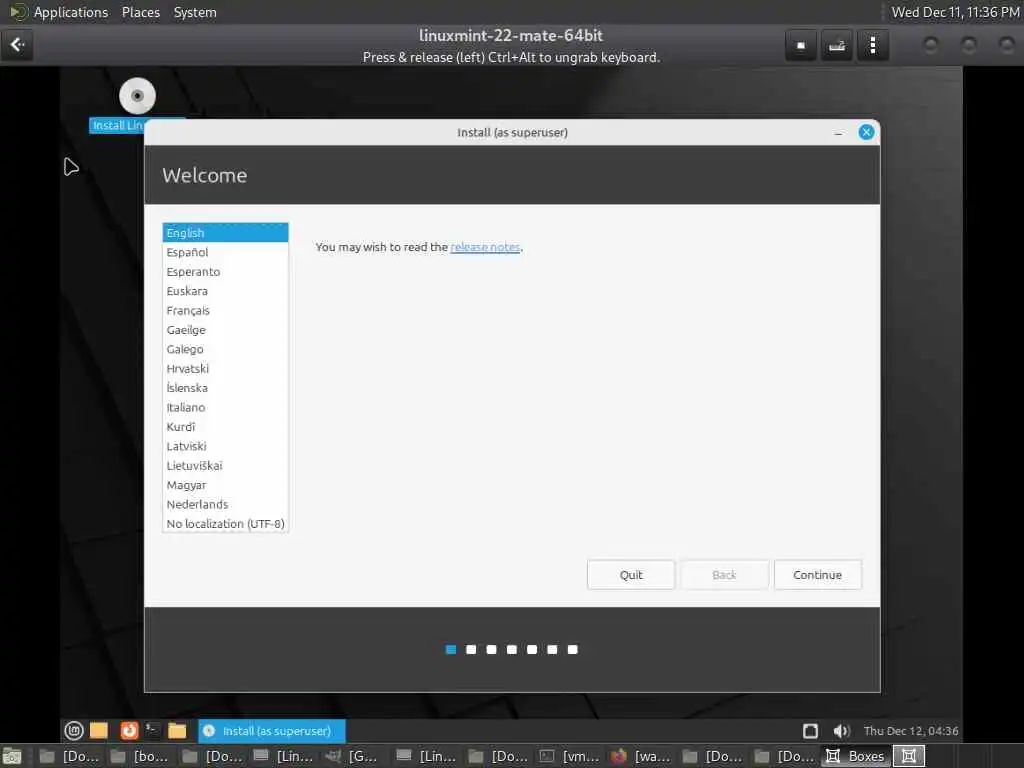Screen dimensions: 1024x768
Task: Click the guest clock Thu Dec 12, 04:36
Action: pyautogui.click(x=911, y=731)
